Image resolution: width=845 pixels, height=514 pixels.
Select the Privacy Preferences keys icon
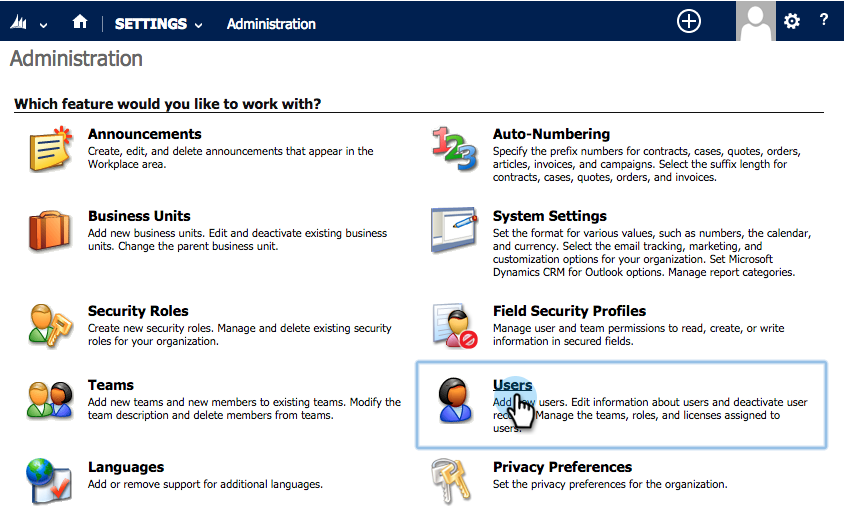click(452, 481)
